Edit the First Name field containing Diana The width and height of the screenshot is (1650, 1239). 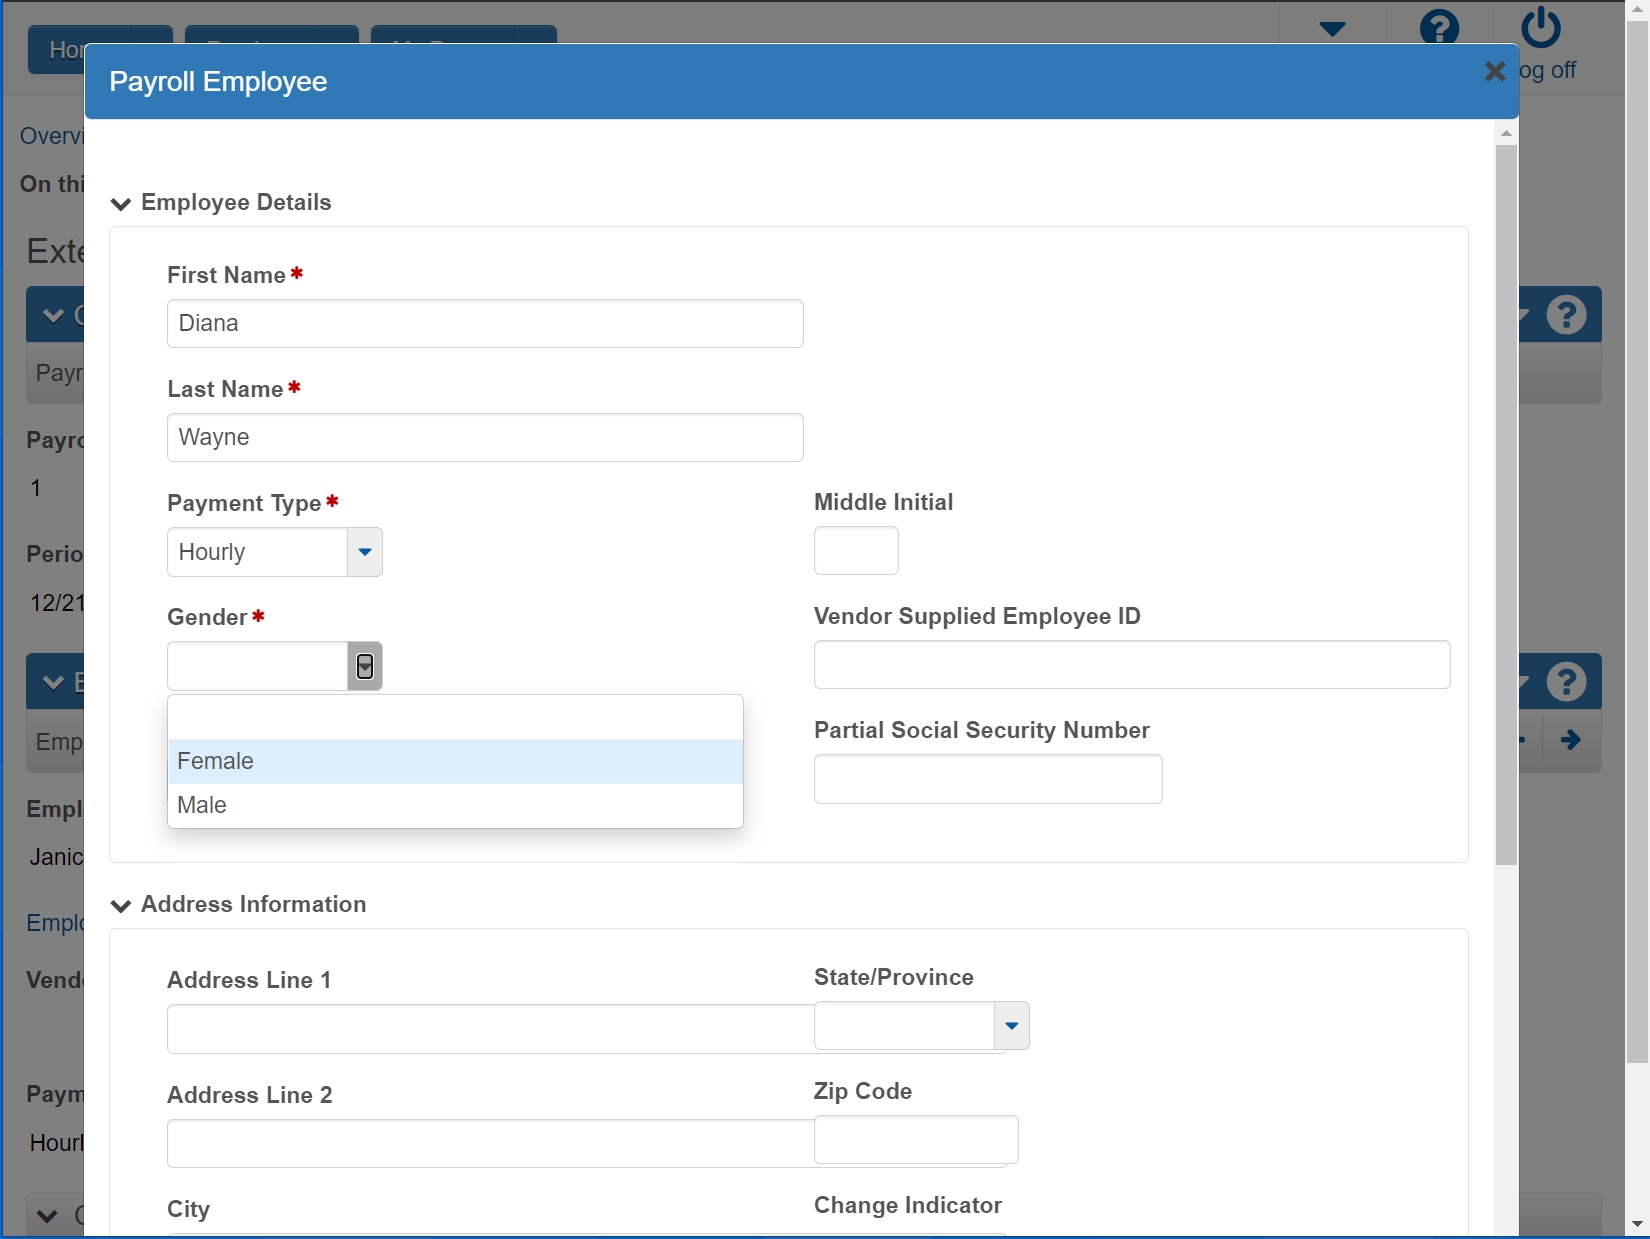coord(485,323)
